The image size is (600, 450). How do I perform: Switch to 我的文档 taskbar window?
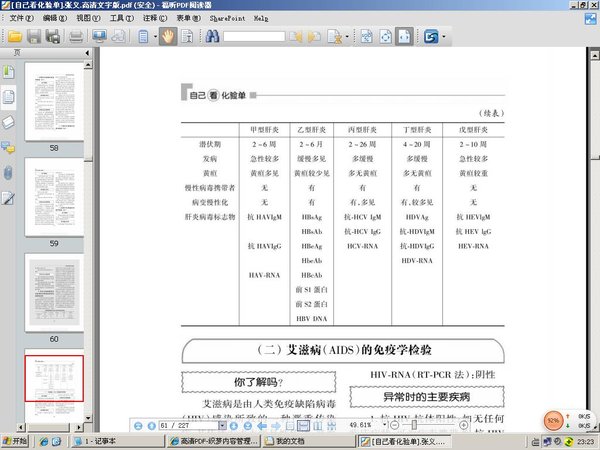(308, 442)
